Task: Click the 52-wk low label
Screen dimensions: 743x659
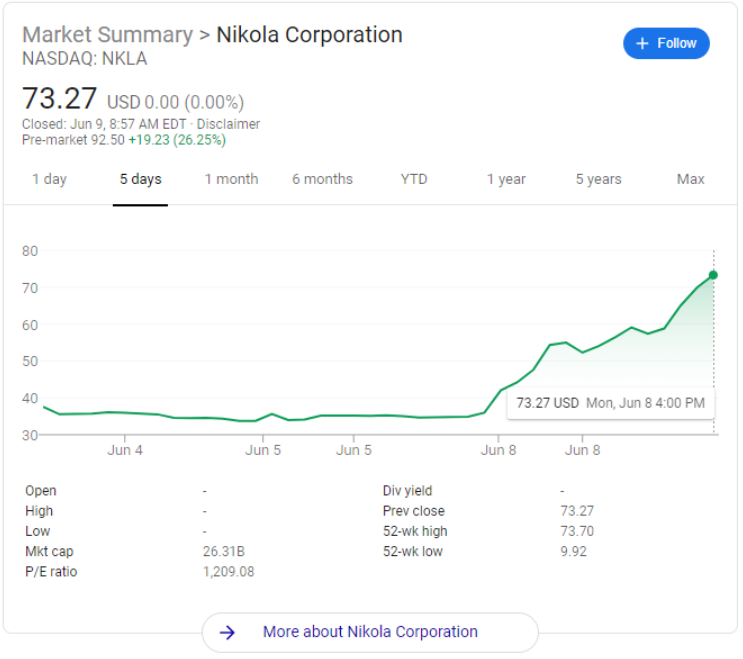Action: [x=413, y=551]
